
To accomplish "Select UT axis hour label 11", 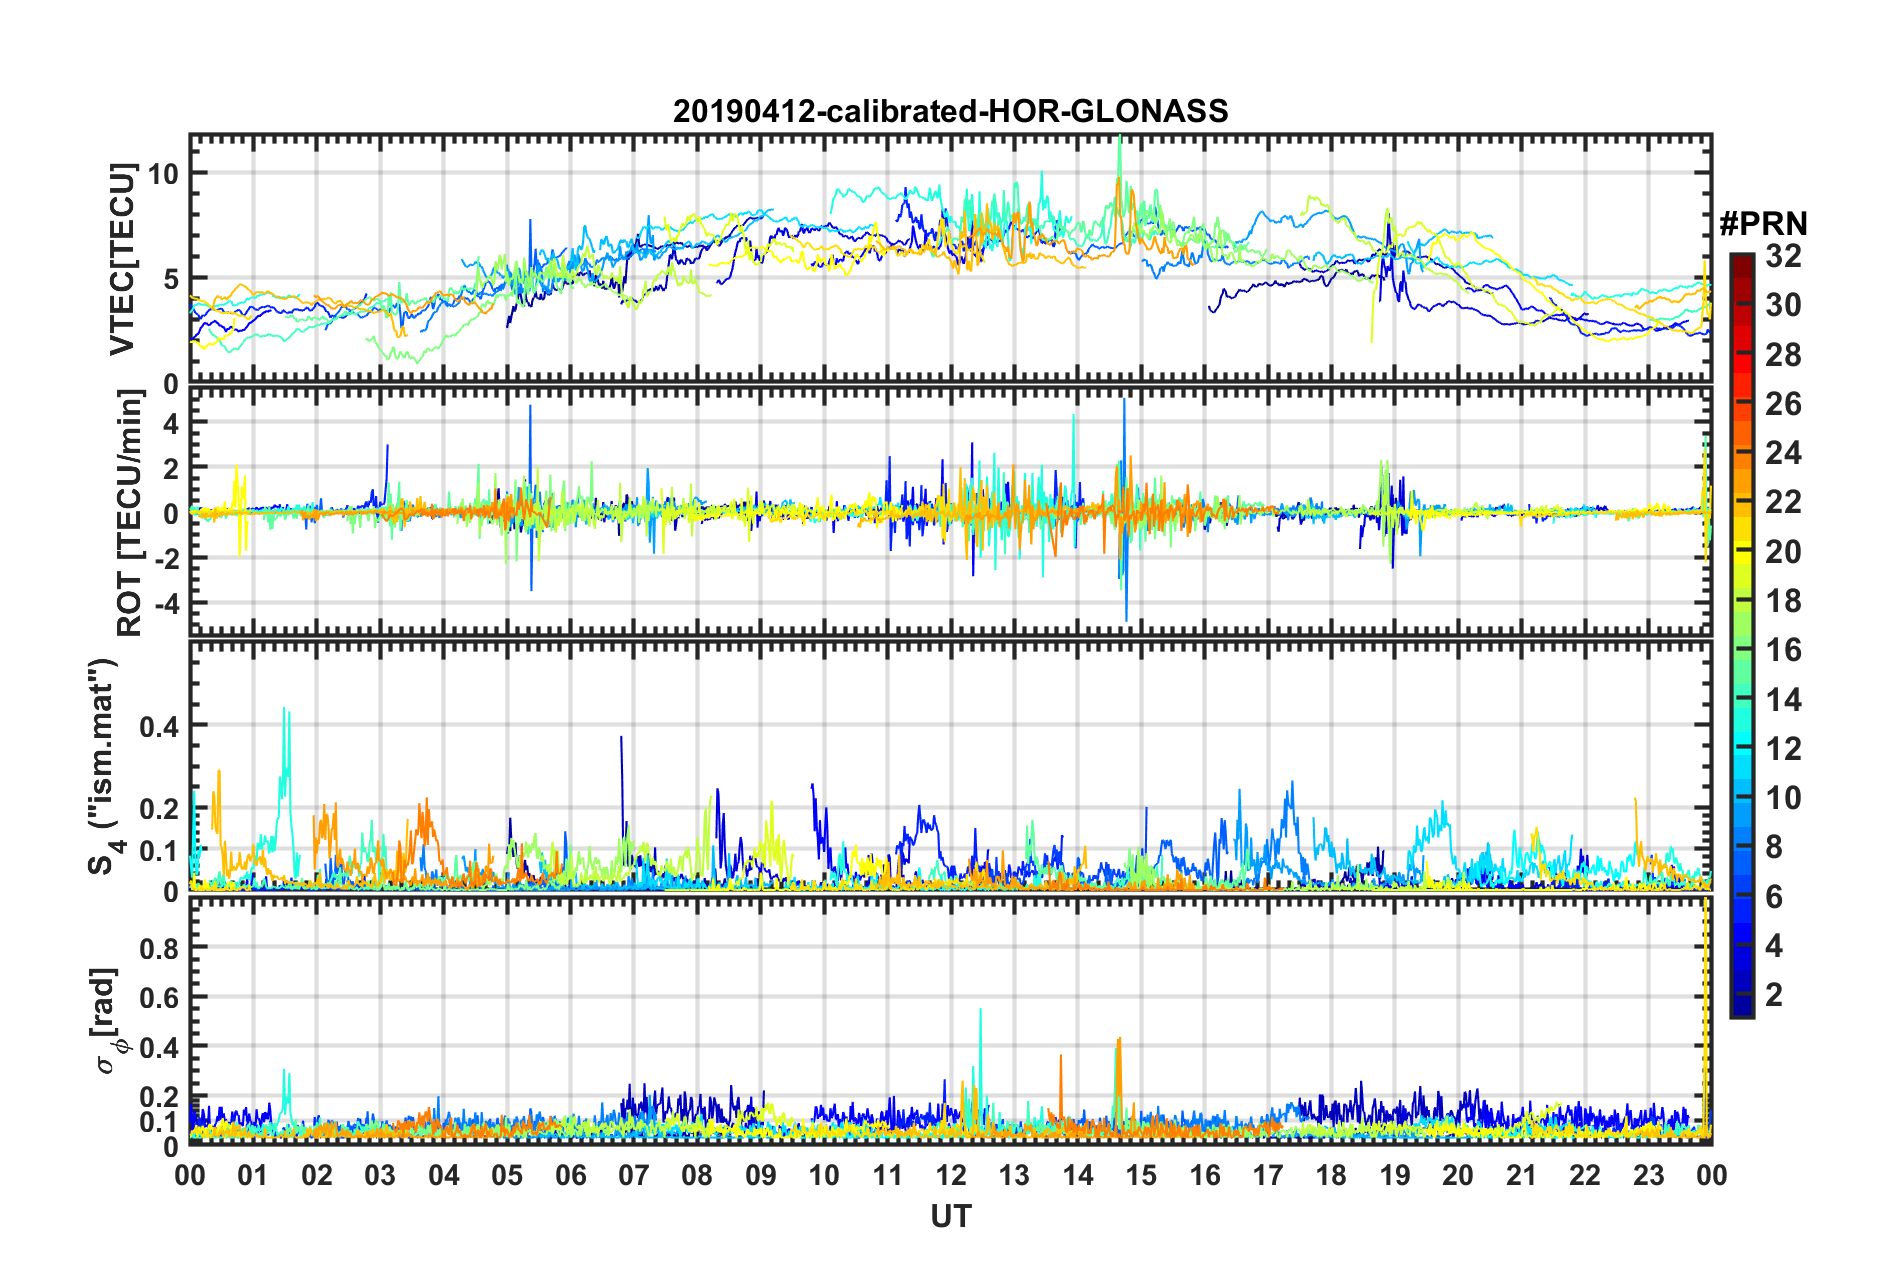I will pyautogui.click(x=888, y=1175).
